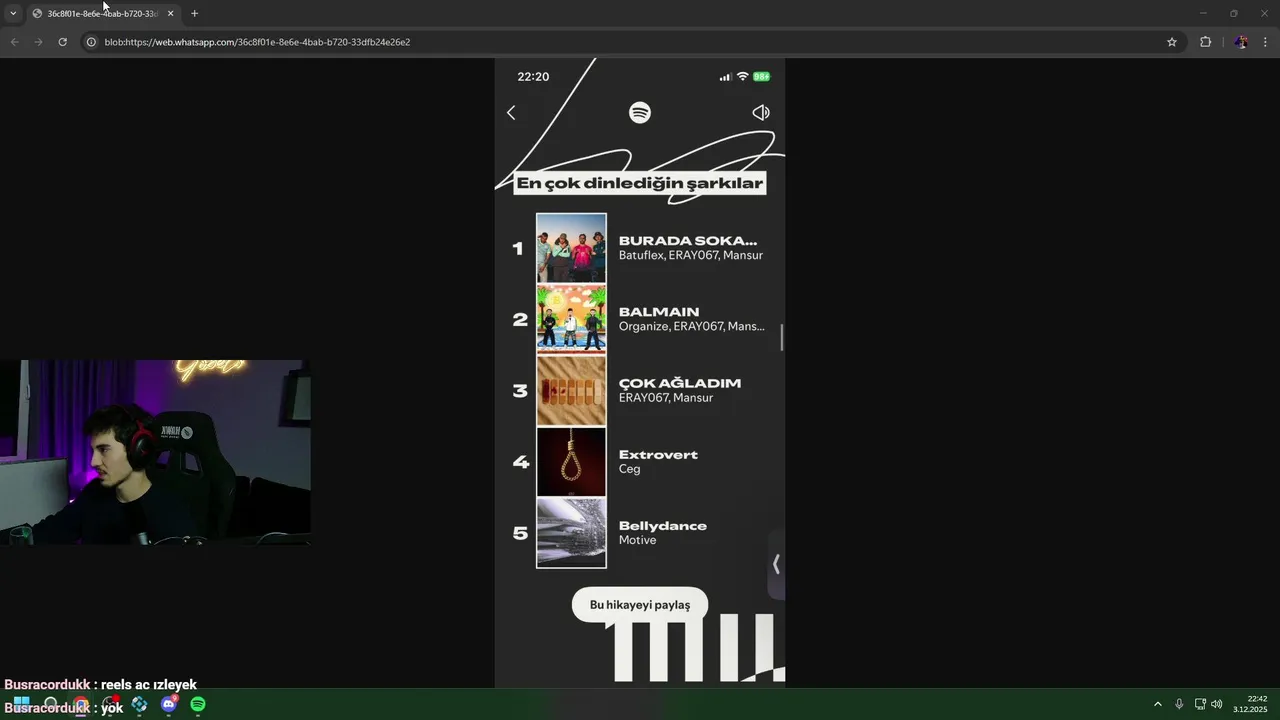Click the artists 'Batuflex, ERAY067, Mansur'
Image resolution: width=1280 pixels, height=720 pixels.
pyautogui.click(x=691, y=255)
